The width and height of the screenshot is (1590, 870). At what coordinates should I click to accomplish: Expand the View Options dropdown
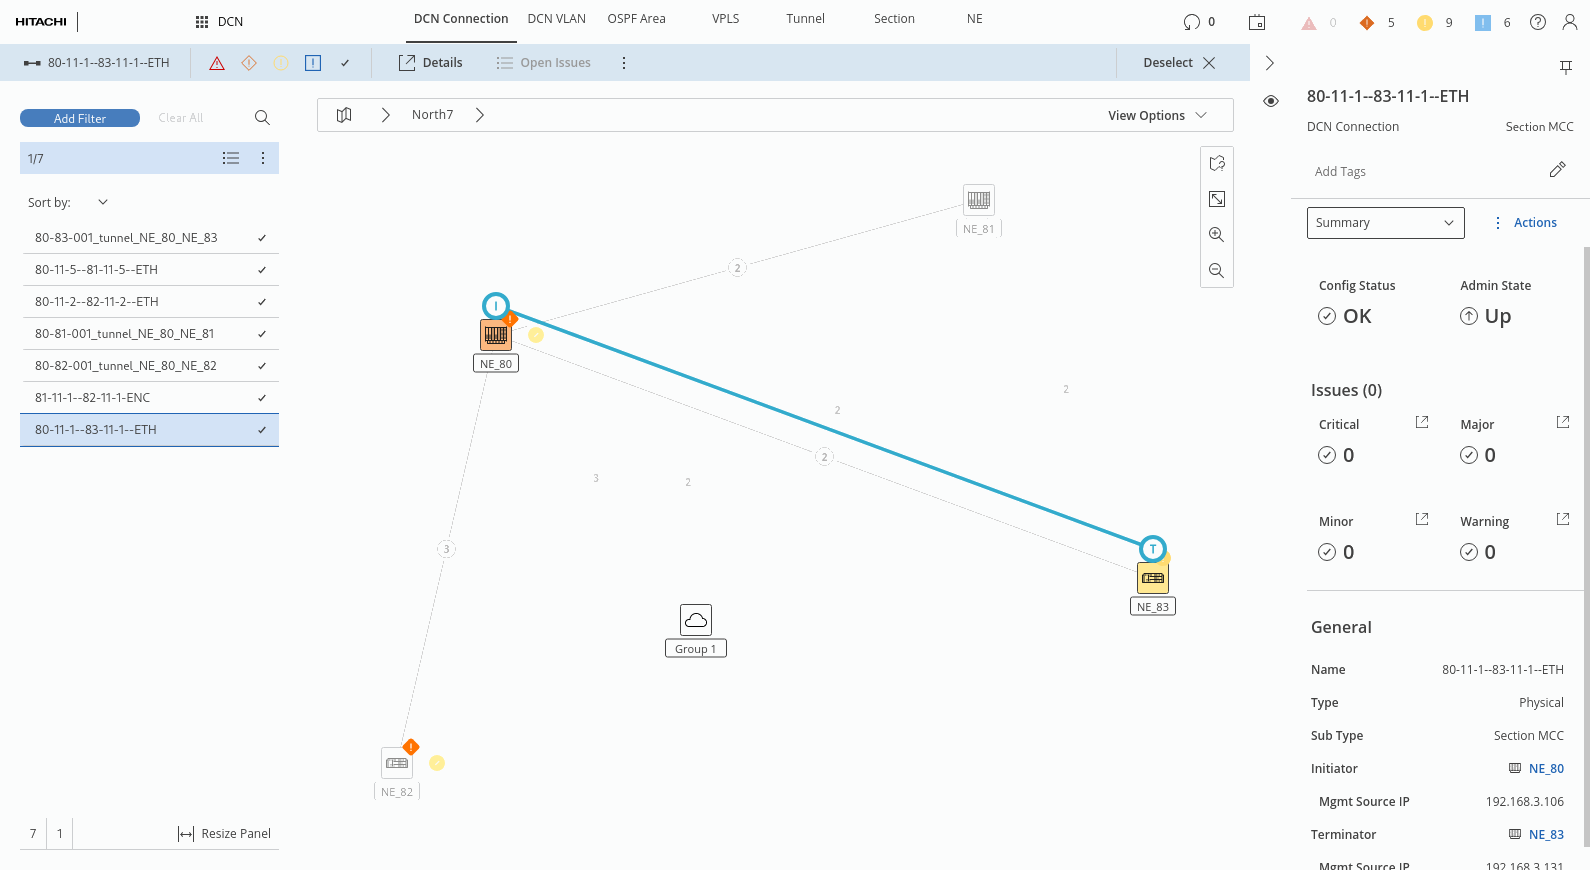pyautogui.click(x=1157, y=115)
